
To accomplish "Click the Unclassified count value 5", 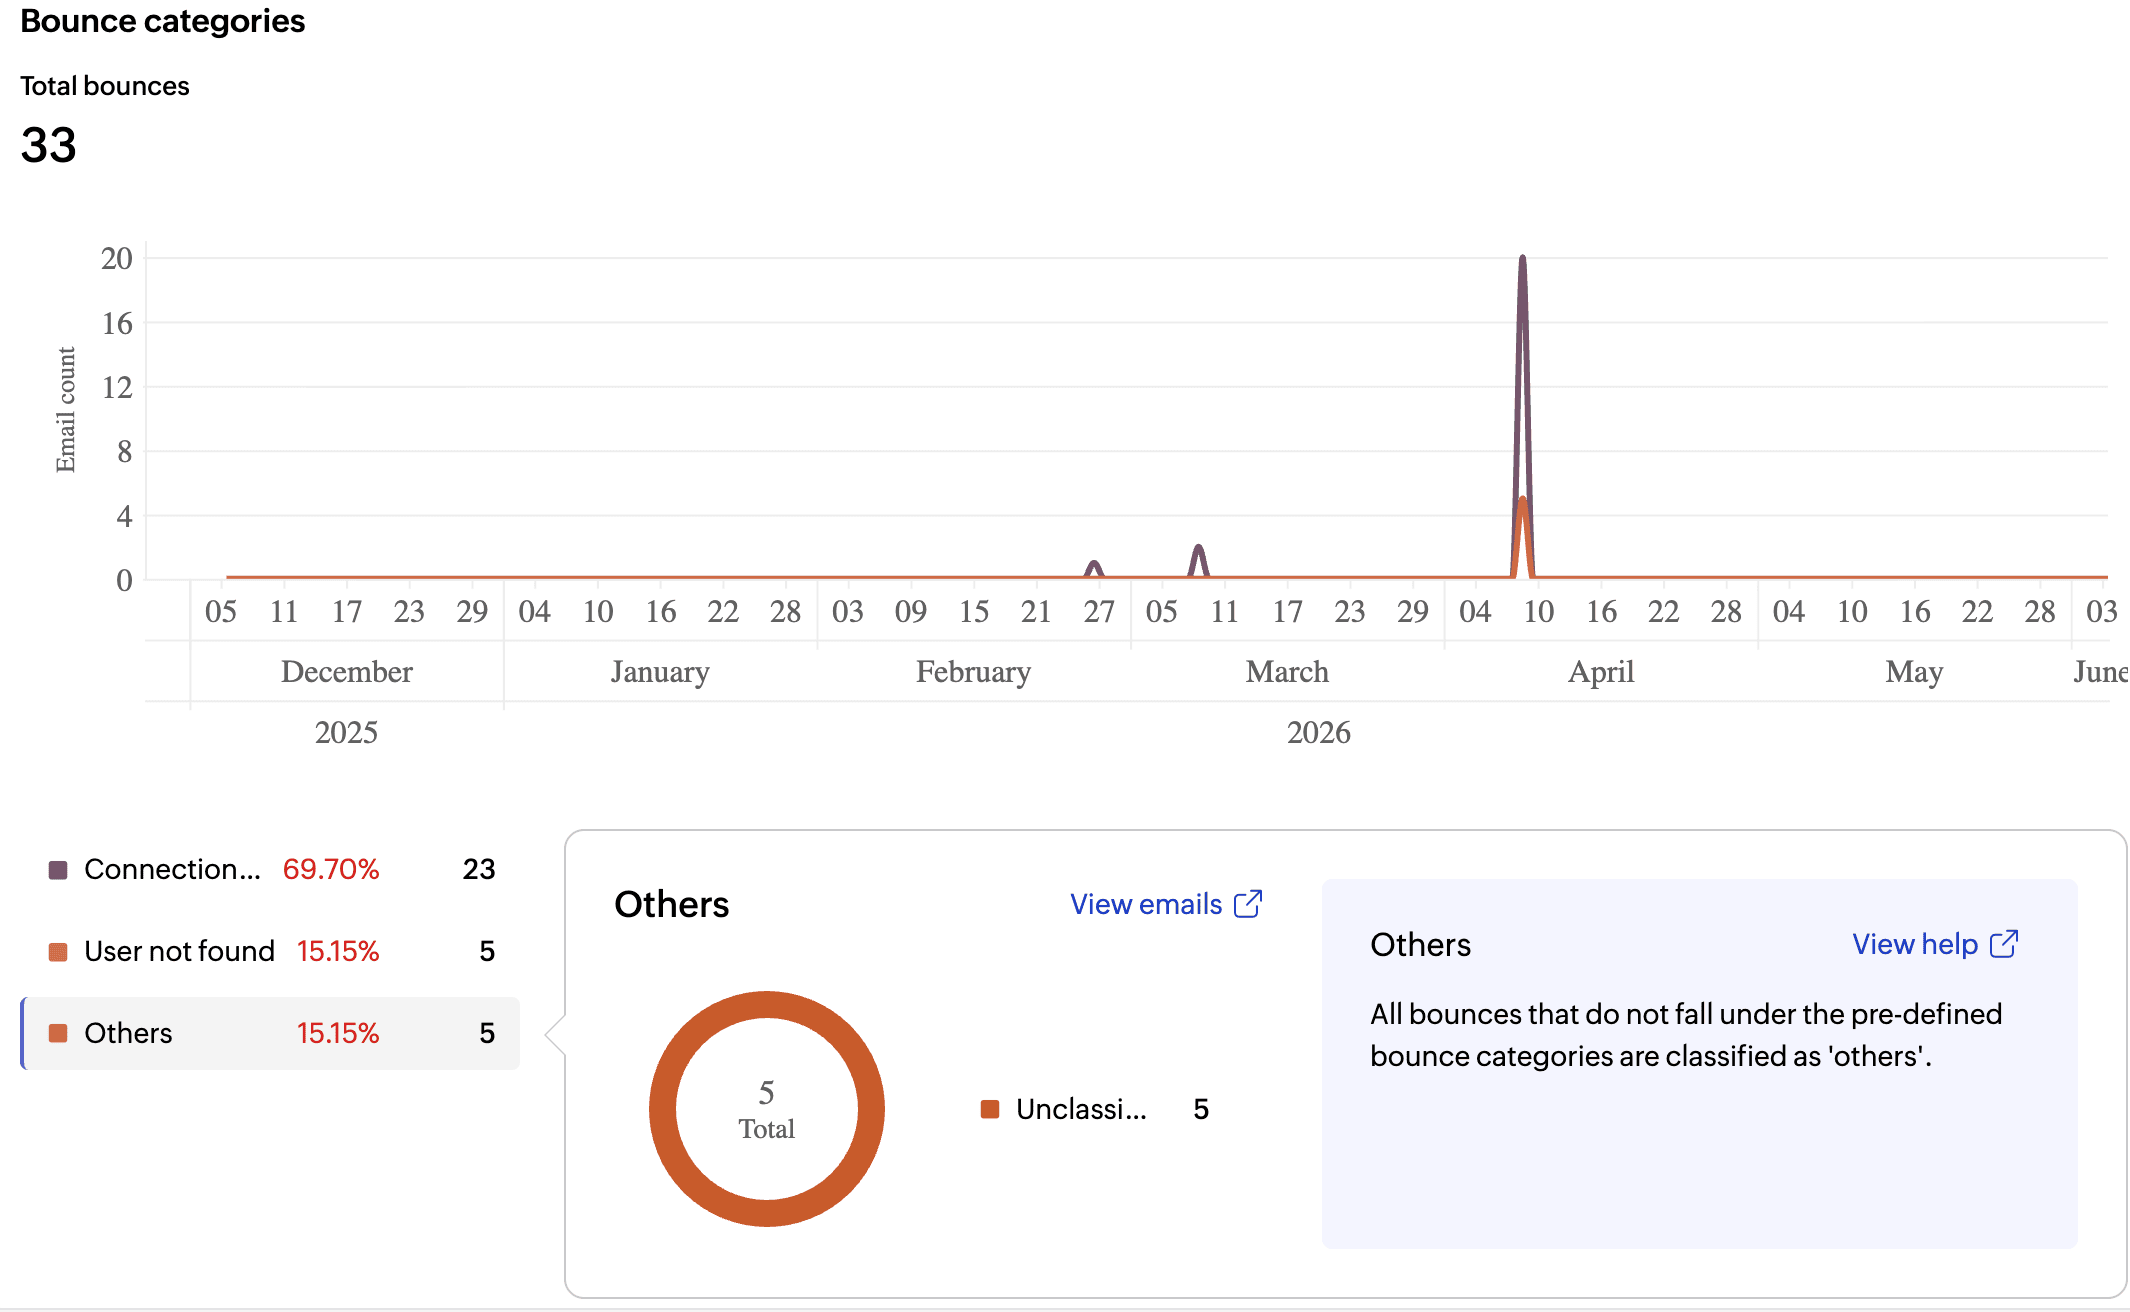I will pyautogui.click(x=1201, y=1109).
